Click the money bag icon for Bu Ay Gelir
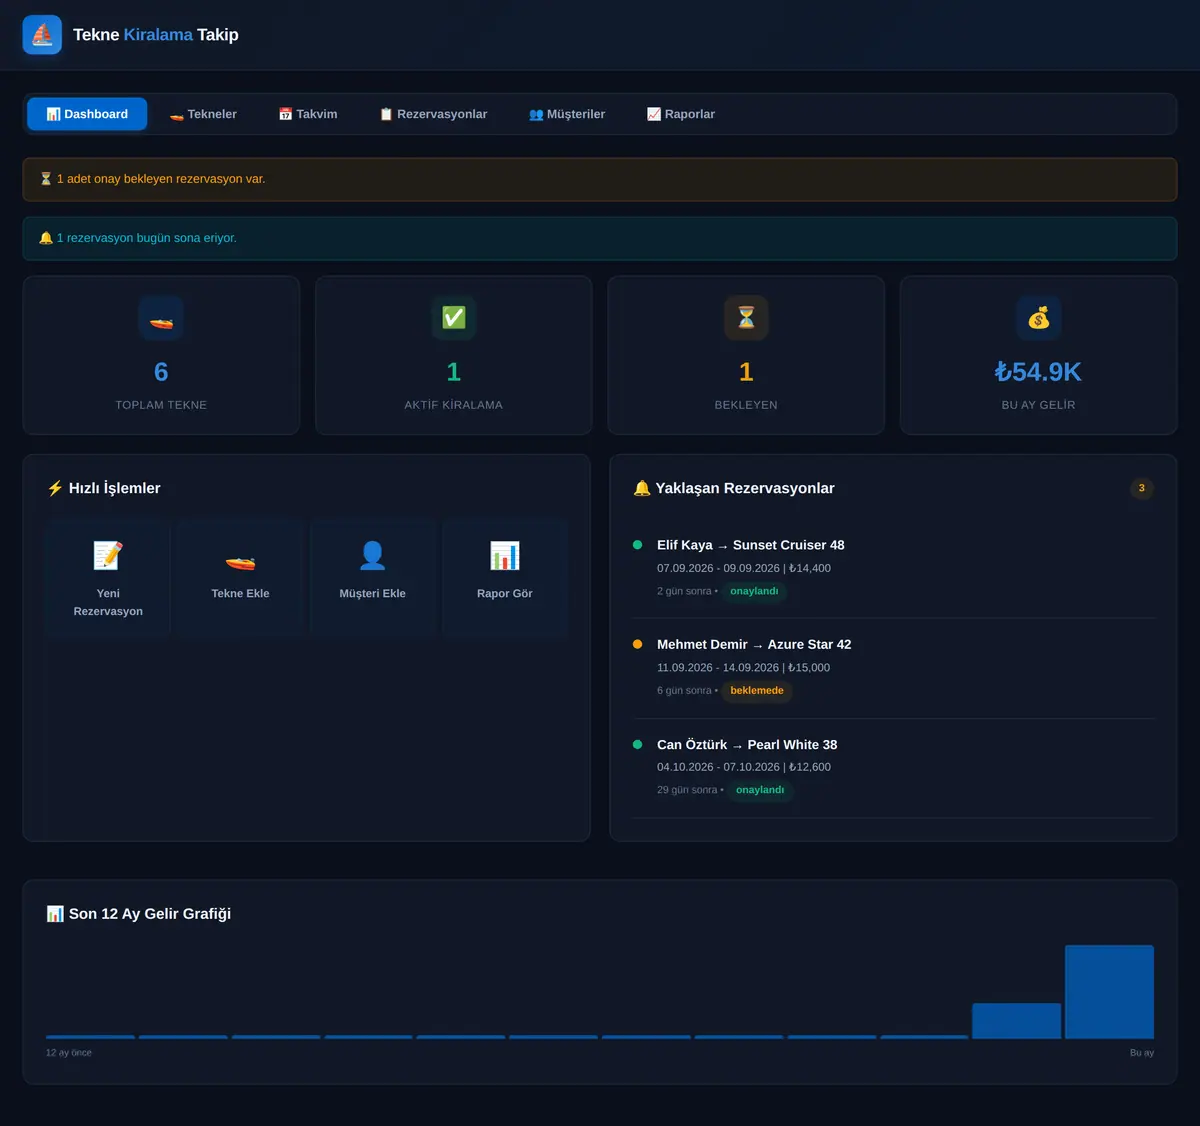The width and height of the screenshot is (1200, 1126). tap(1039, 318)
